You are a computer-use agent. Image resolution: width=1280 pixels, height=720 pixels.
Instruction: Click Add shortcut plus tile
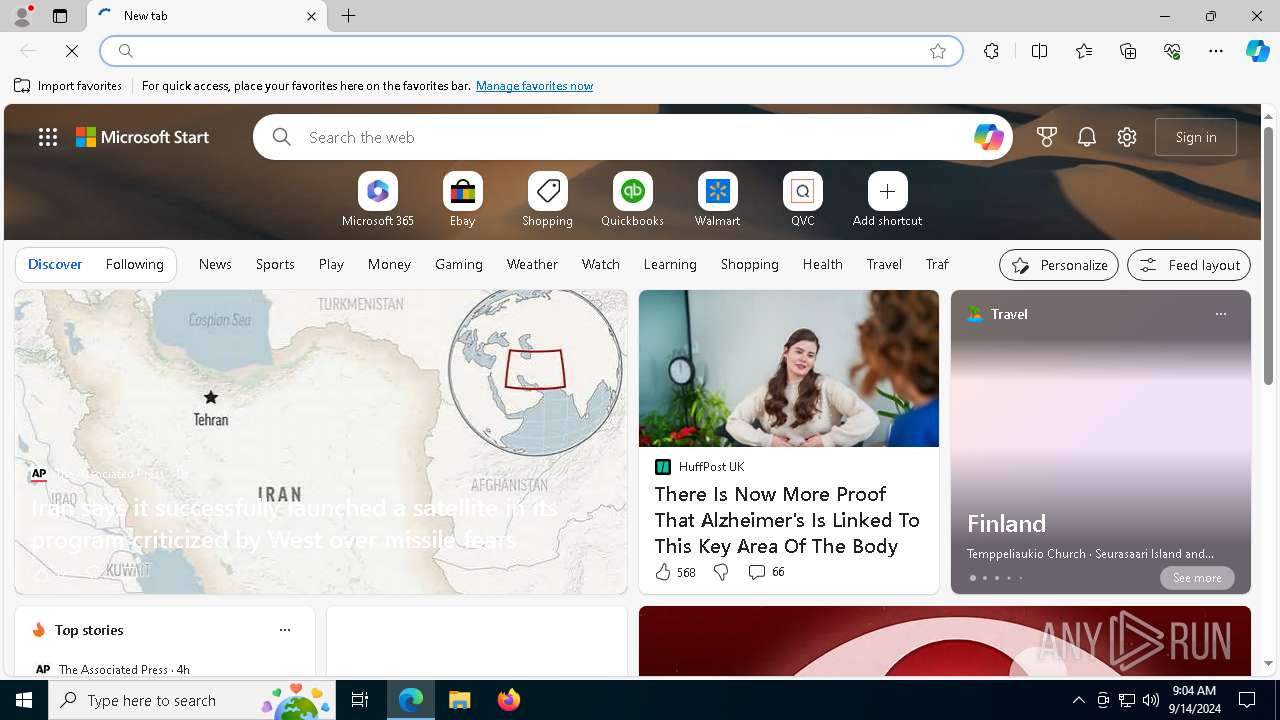(x=887, y=200)
